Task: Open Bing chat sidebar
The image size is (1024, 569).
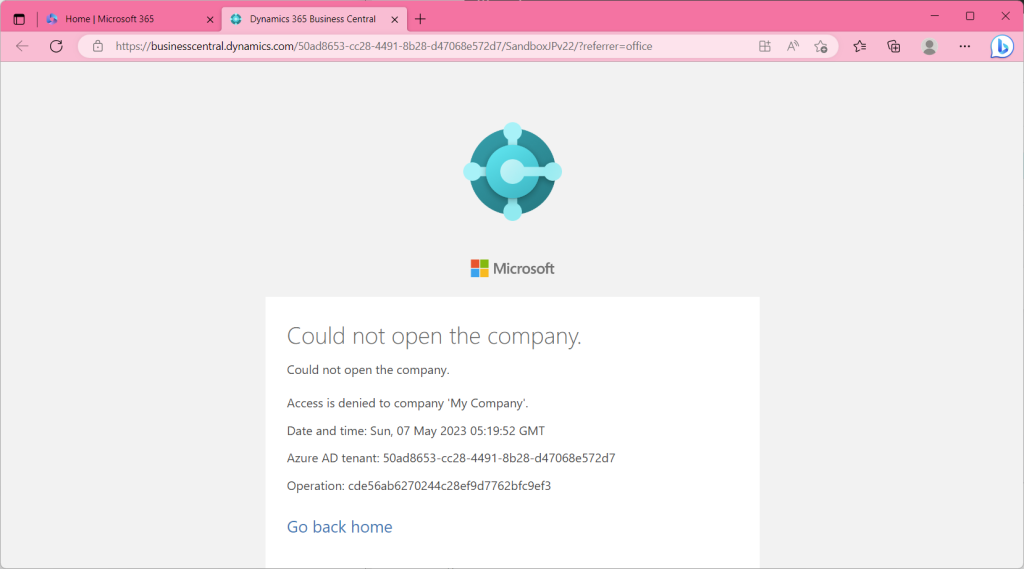Action: (1002, 46)
